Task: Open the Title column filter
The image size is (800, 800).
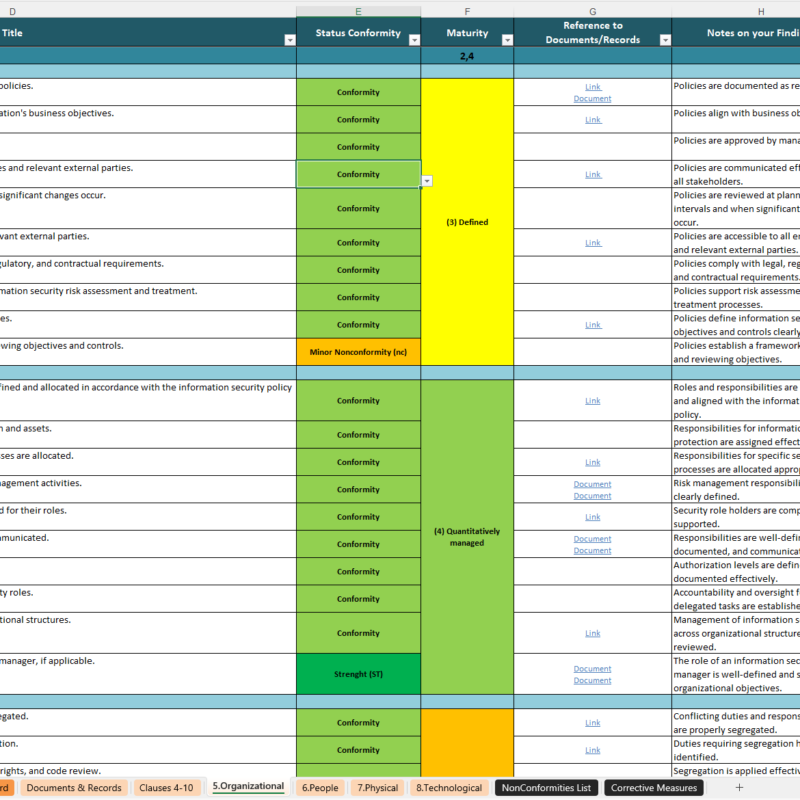Action: click(288, 40)
